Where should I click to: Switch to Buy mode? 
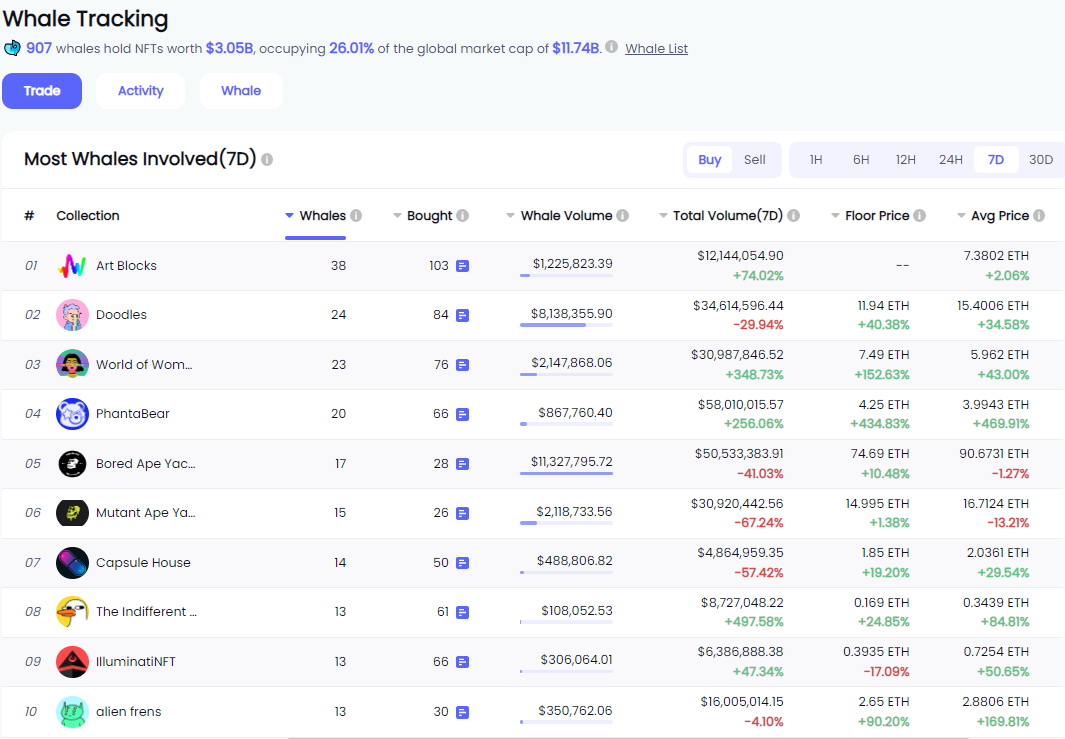tap(709, 160)
